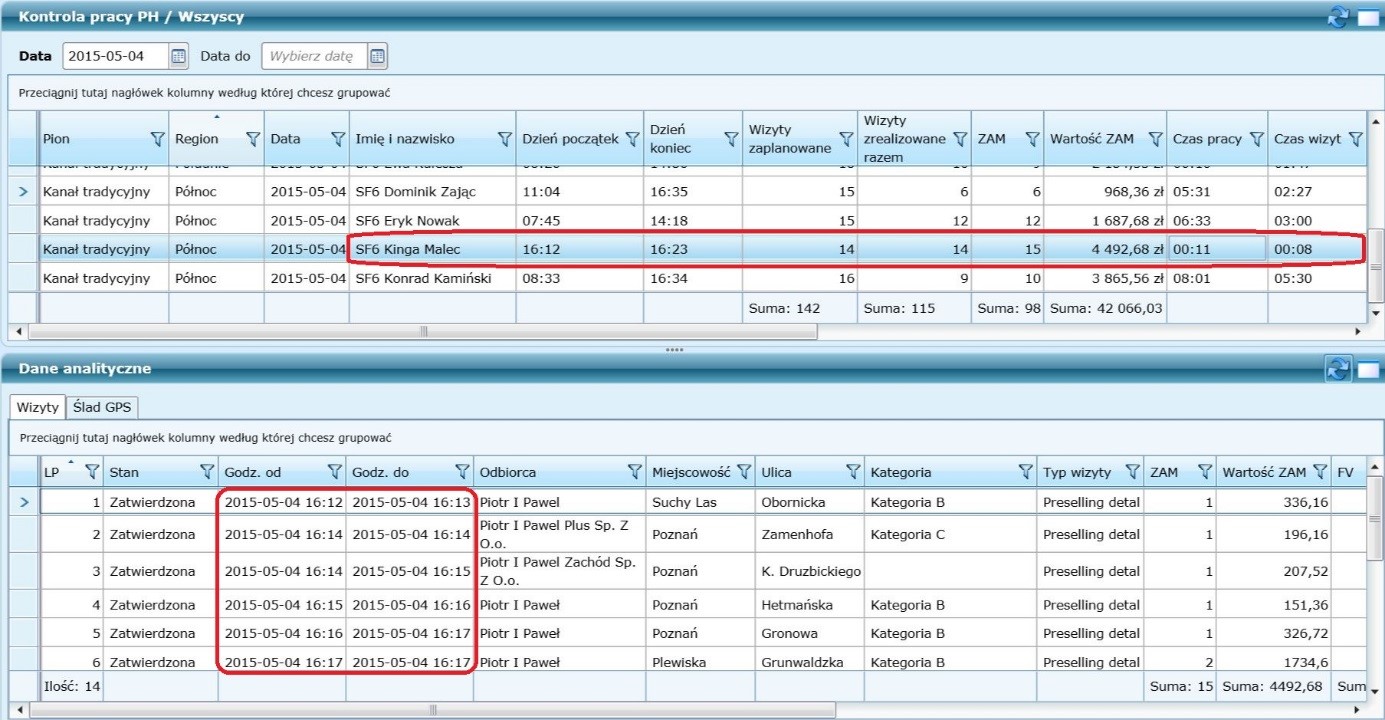Open filter for Miejscowość column
This screenshot has height=720, width=1385.
click(x=743, y=472)
